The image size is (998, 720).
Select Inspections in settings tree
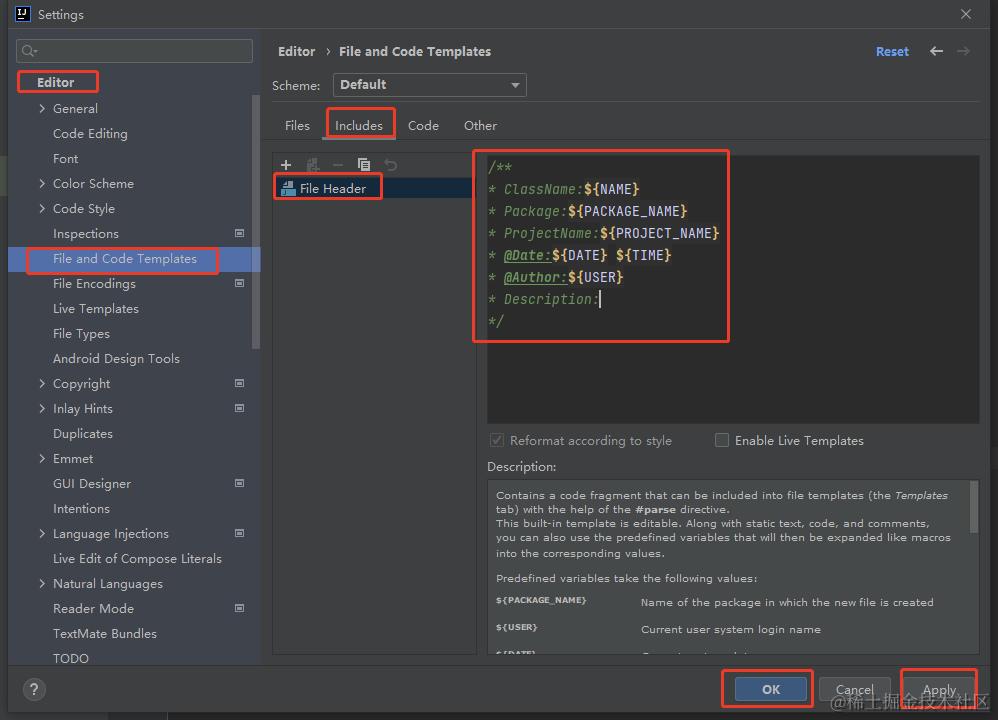(86, 234)
